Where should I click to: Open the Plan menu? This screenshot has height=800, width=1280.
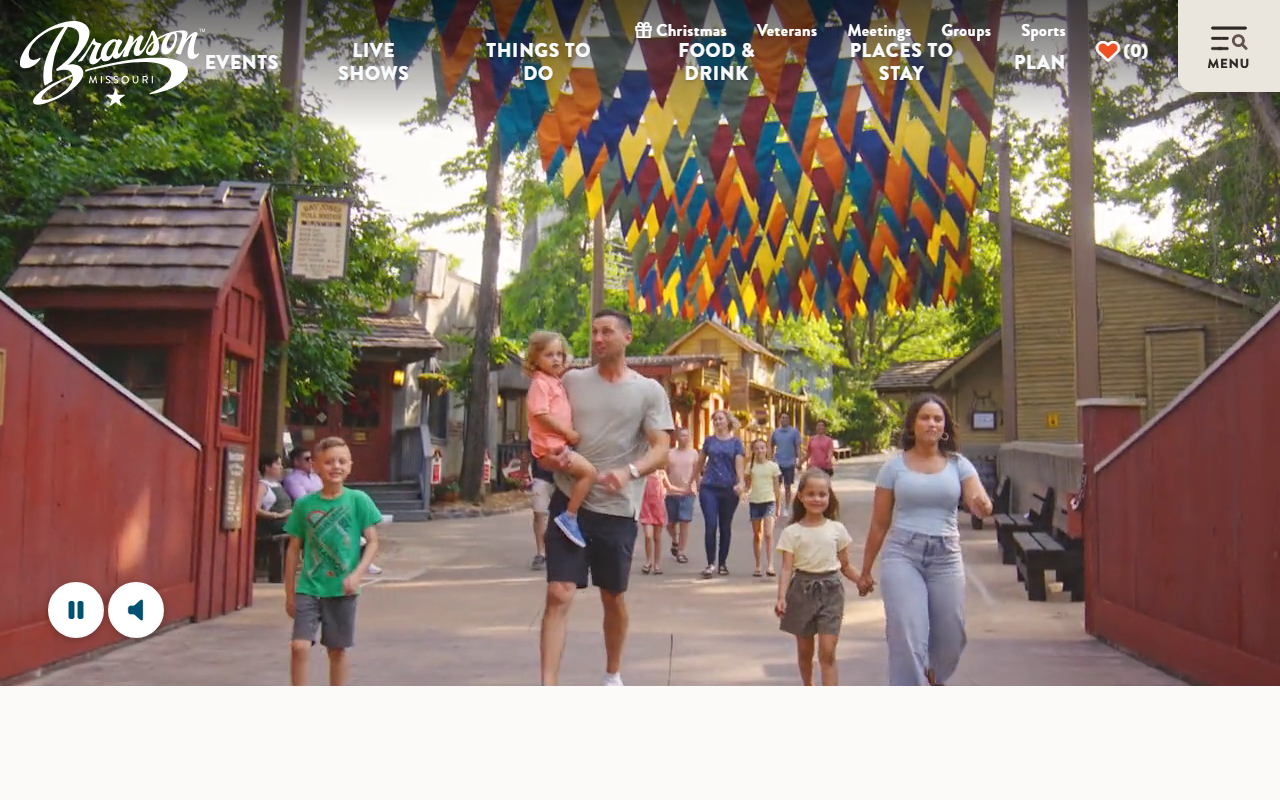pyautogui.click(x=1040, y=62)
